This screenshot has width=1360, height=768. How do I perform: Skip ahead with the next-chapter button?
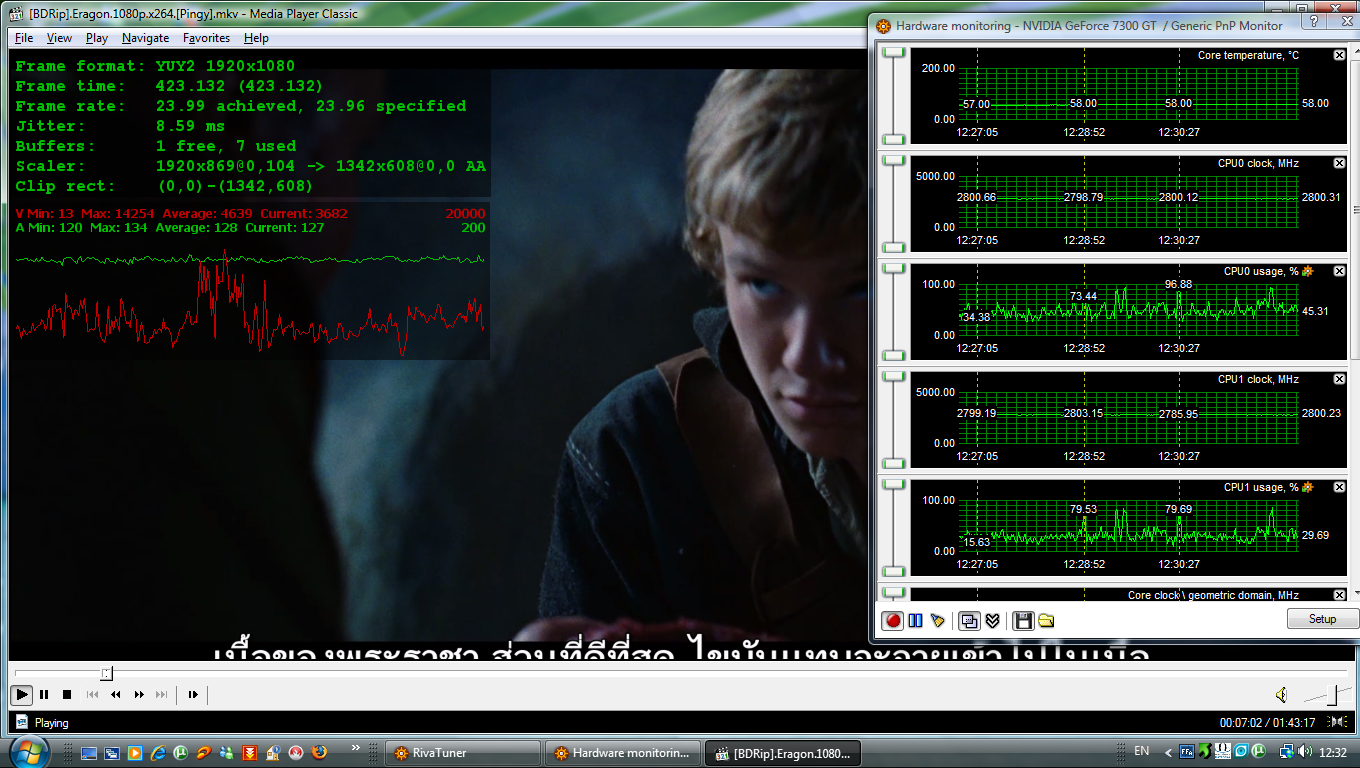click(162, 694)
